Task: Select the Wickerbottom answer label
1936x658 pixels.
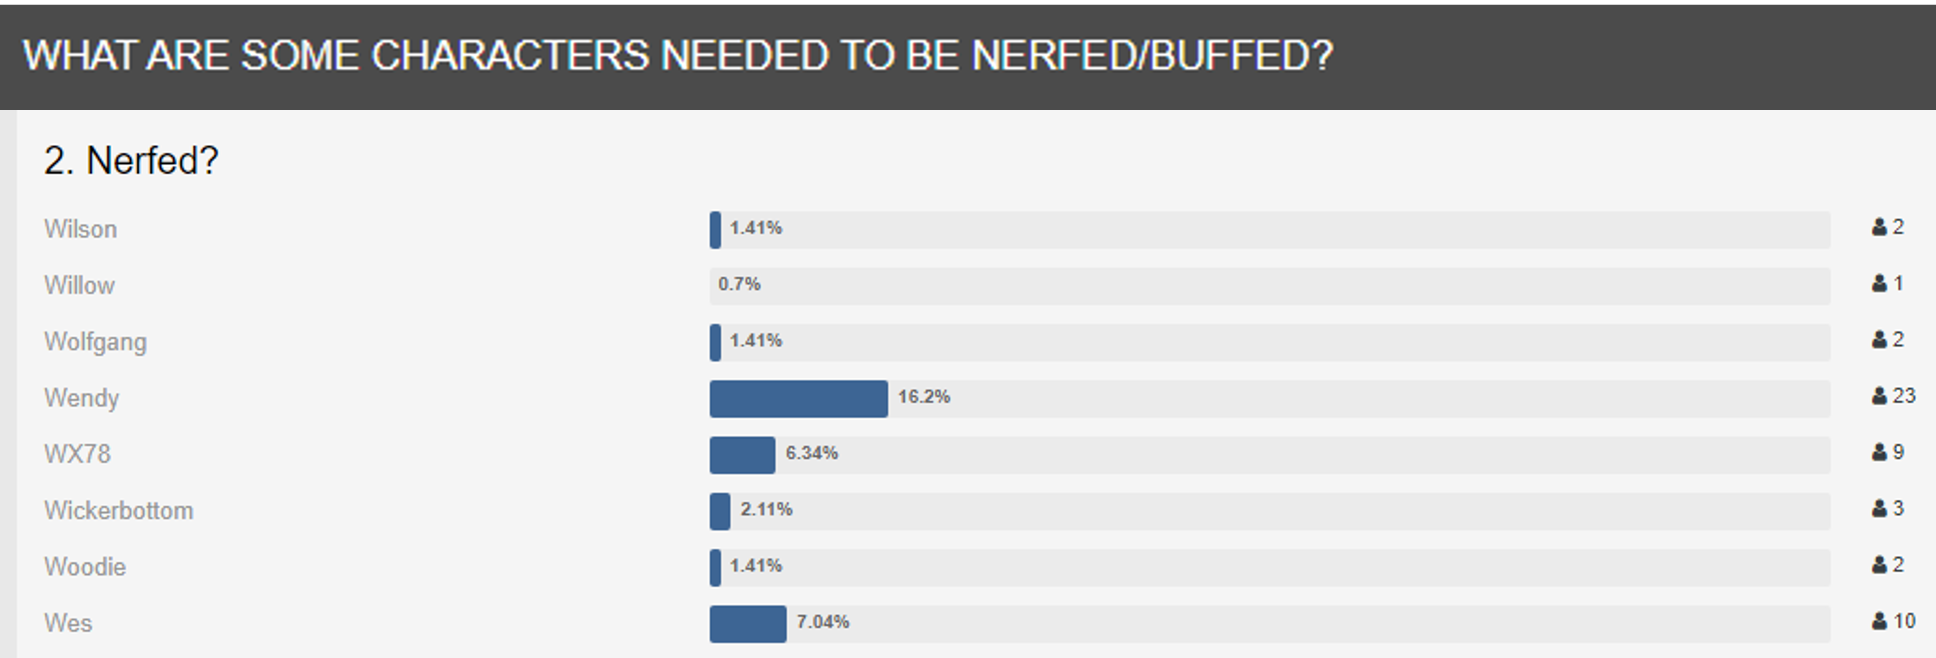Action: point(119,510)
